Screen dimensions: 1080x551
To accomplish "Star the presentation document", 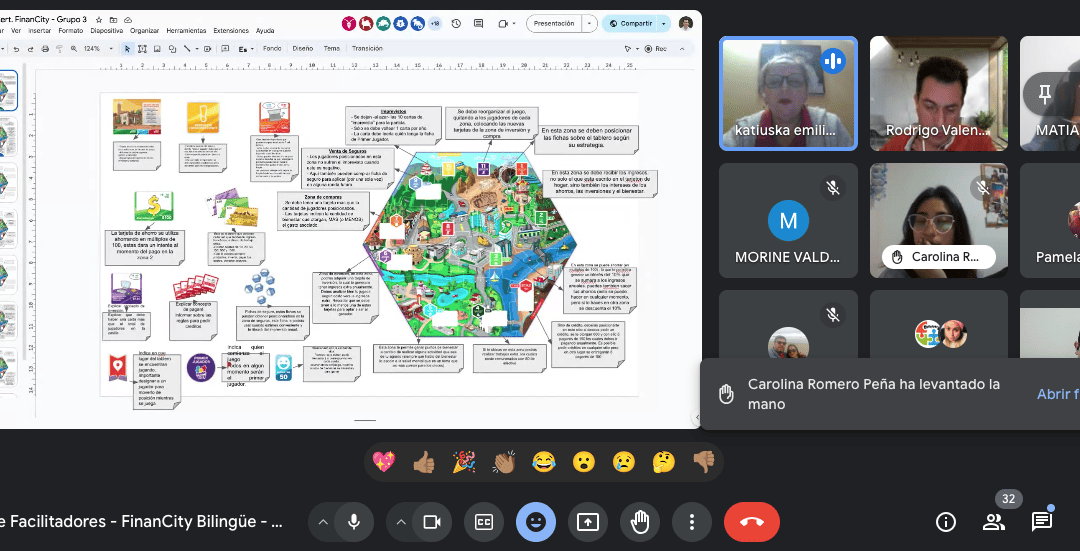I will pyautogui.click(x=99, y=20).
